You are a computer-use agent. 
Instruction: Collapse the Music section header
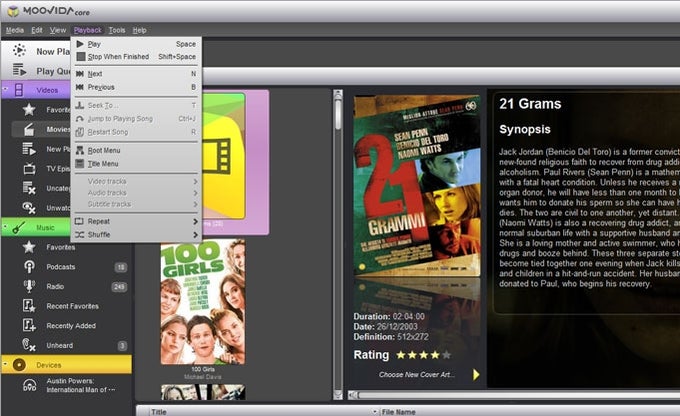pos(5,226)
